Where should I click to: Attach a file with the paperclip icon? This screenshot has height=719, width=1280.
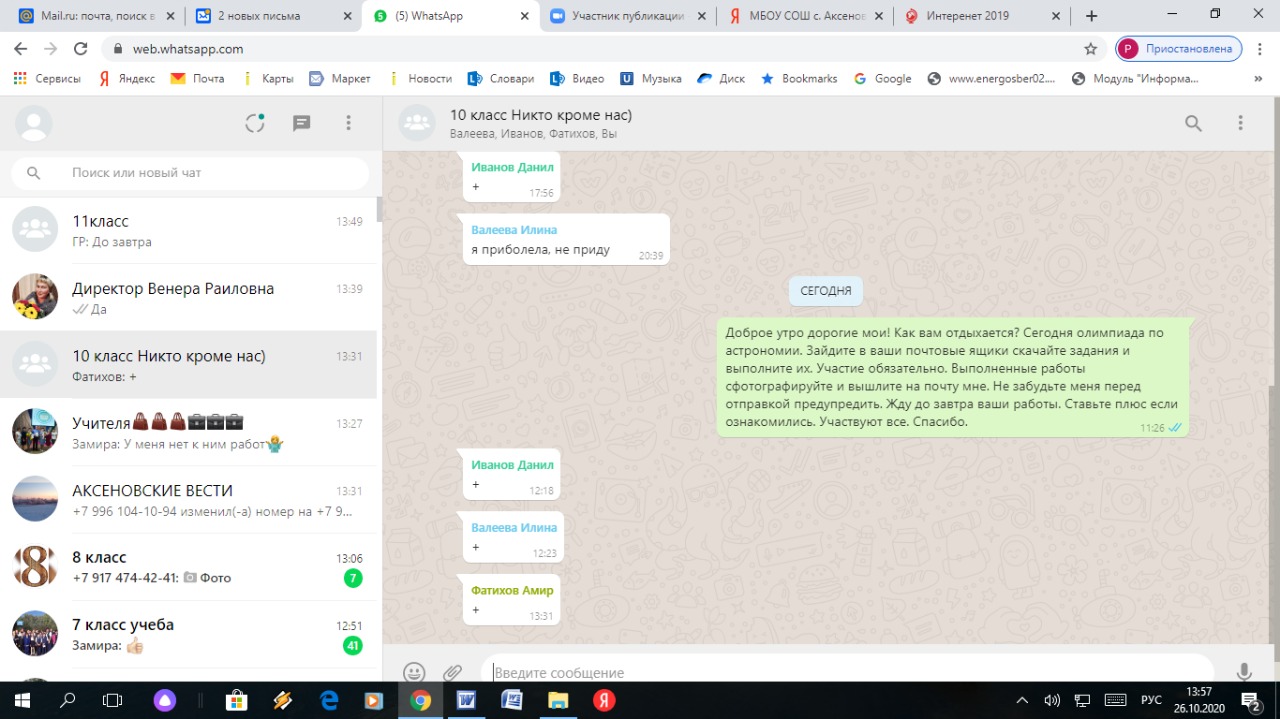tap(453, 673)
